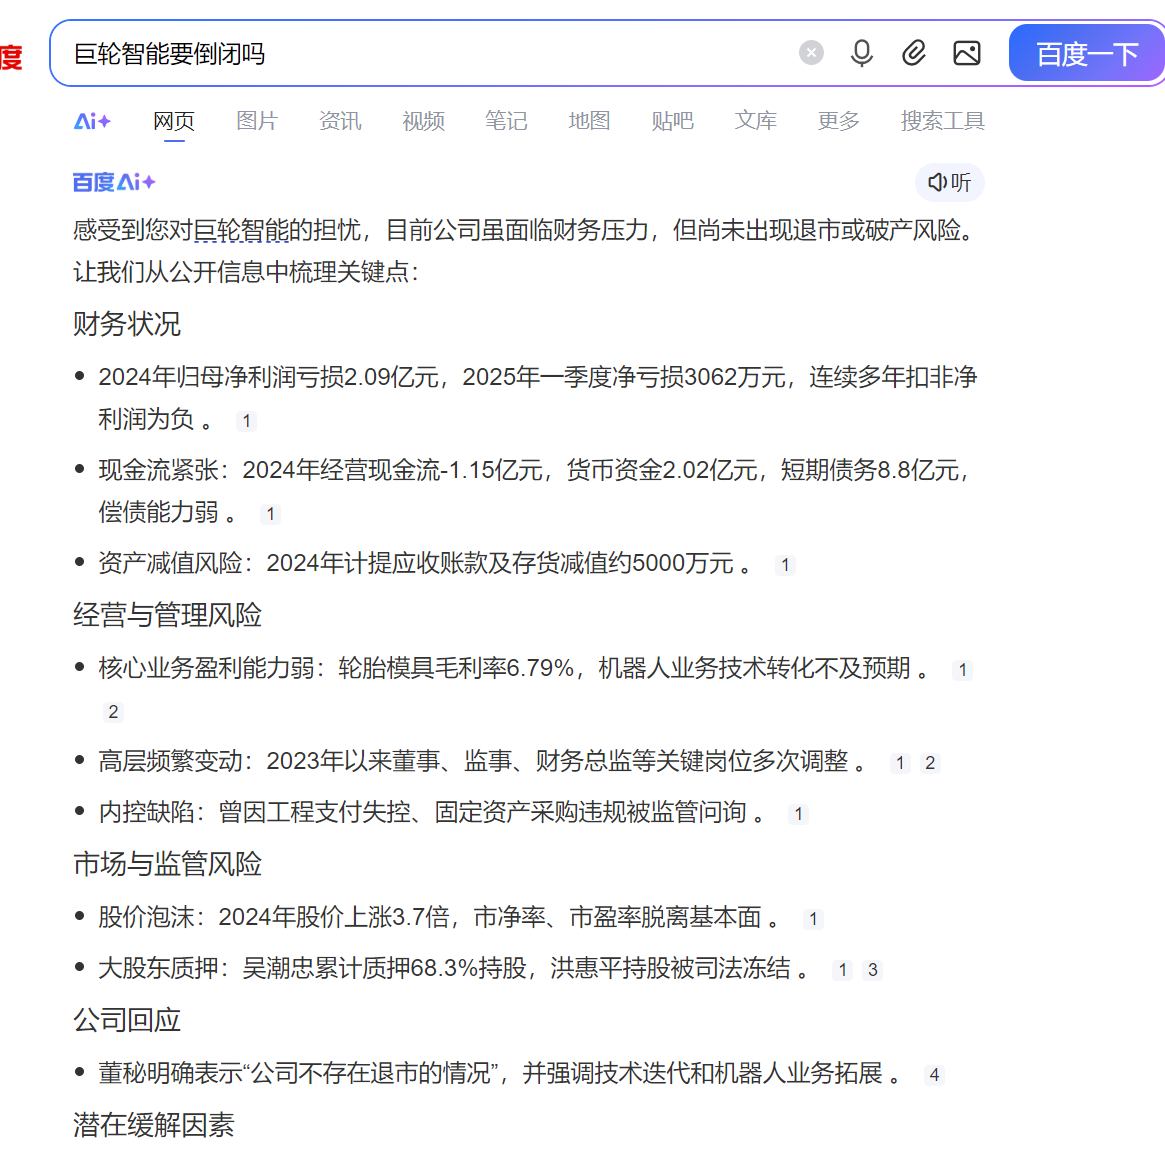Open the 笔记 tab

tap(506, 120)
